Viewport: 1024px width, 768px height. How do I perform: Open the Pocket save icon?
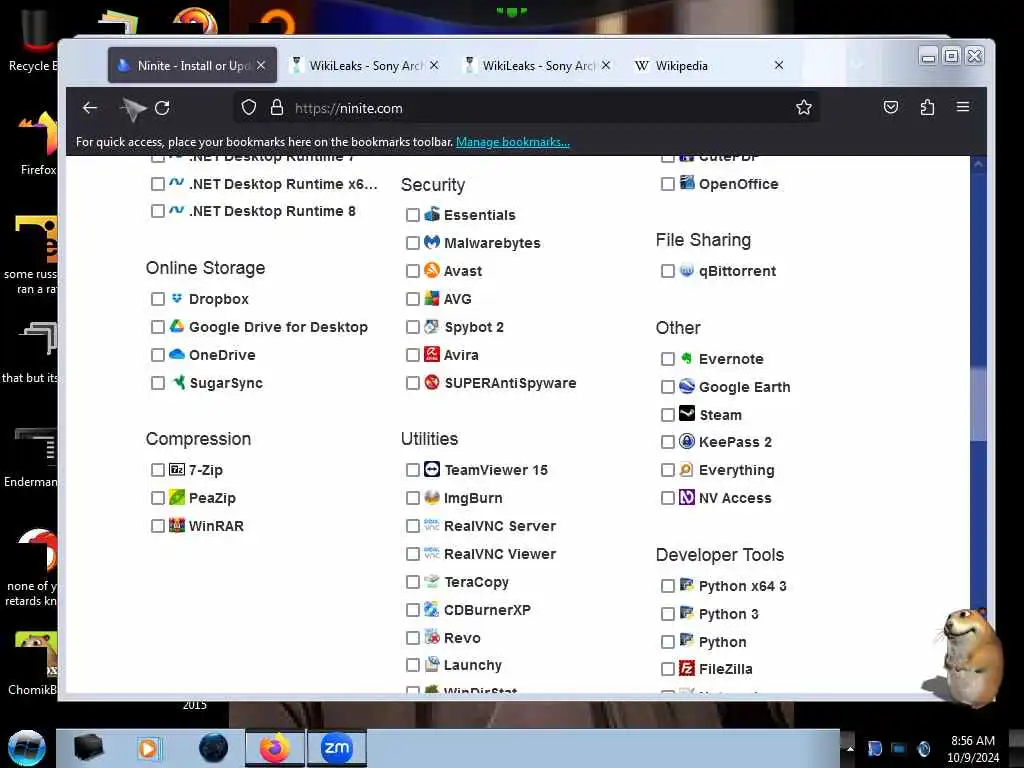tap(891, 107)
